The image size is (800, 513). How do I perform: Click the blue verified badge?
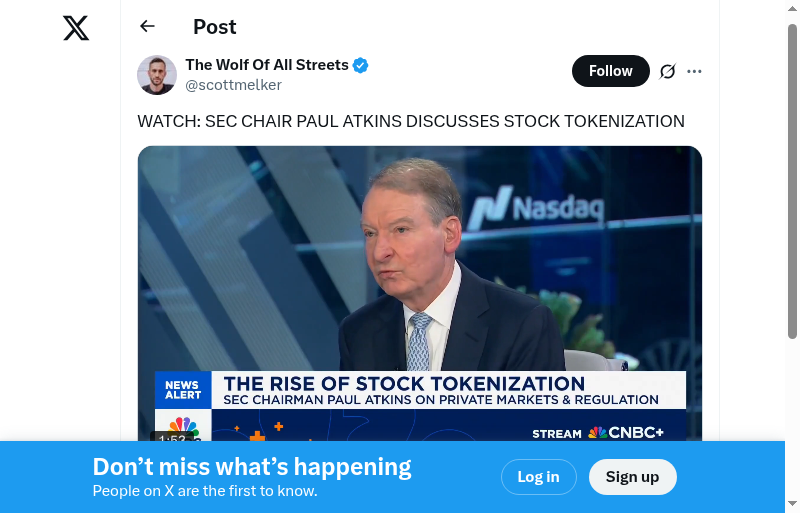(361, 65)
